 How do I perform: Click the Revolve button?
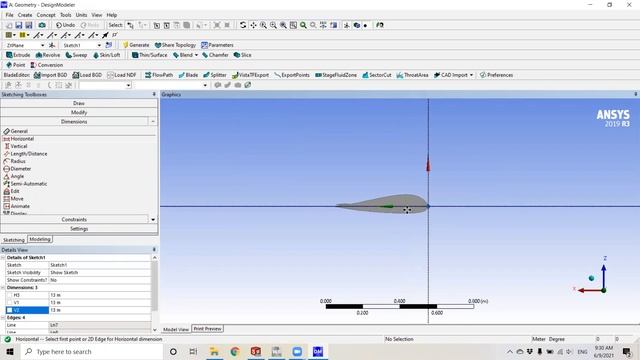pyautogui.click(x=48, y=55)
